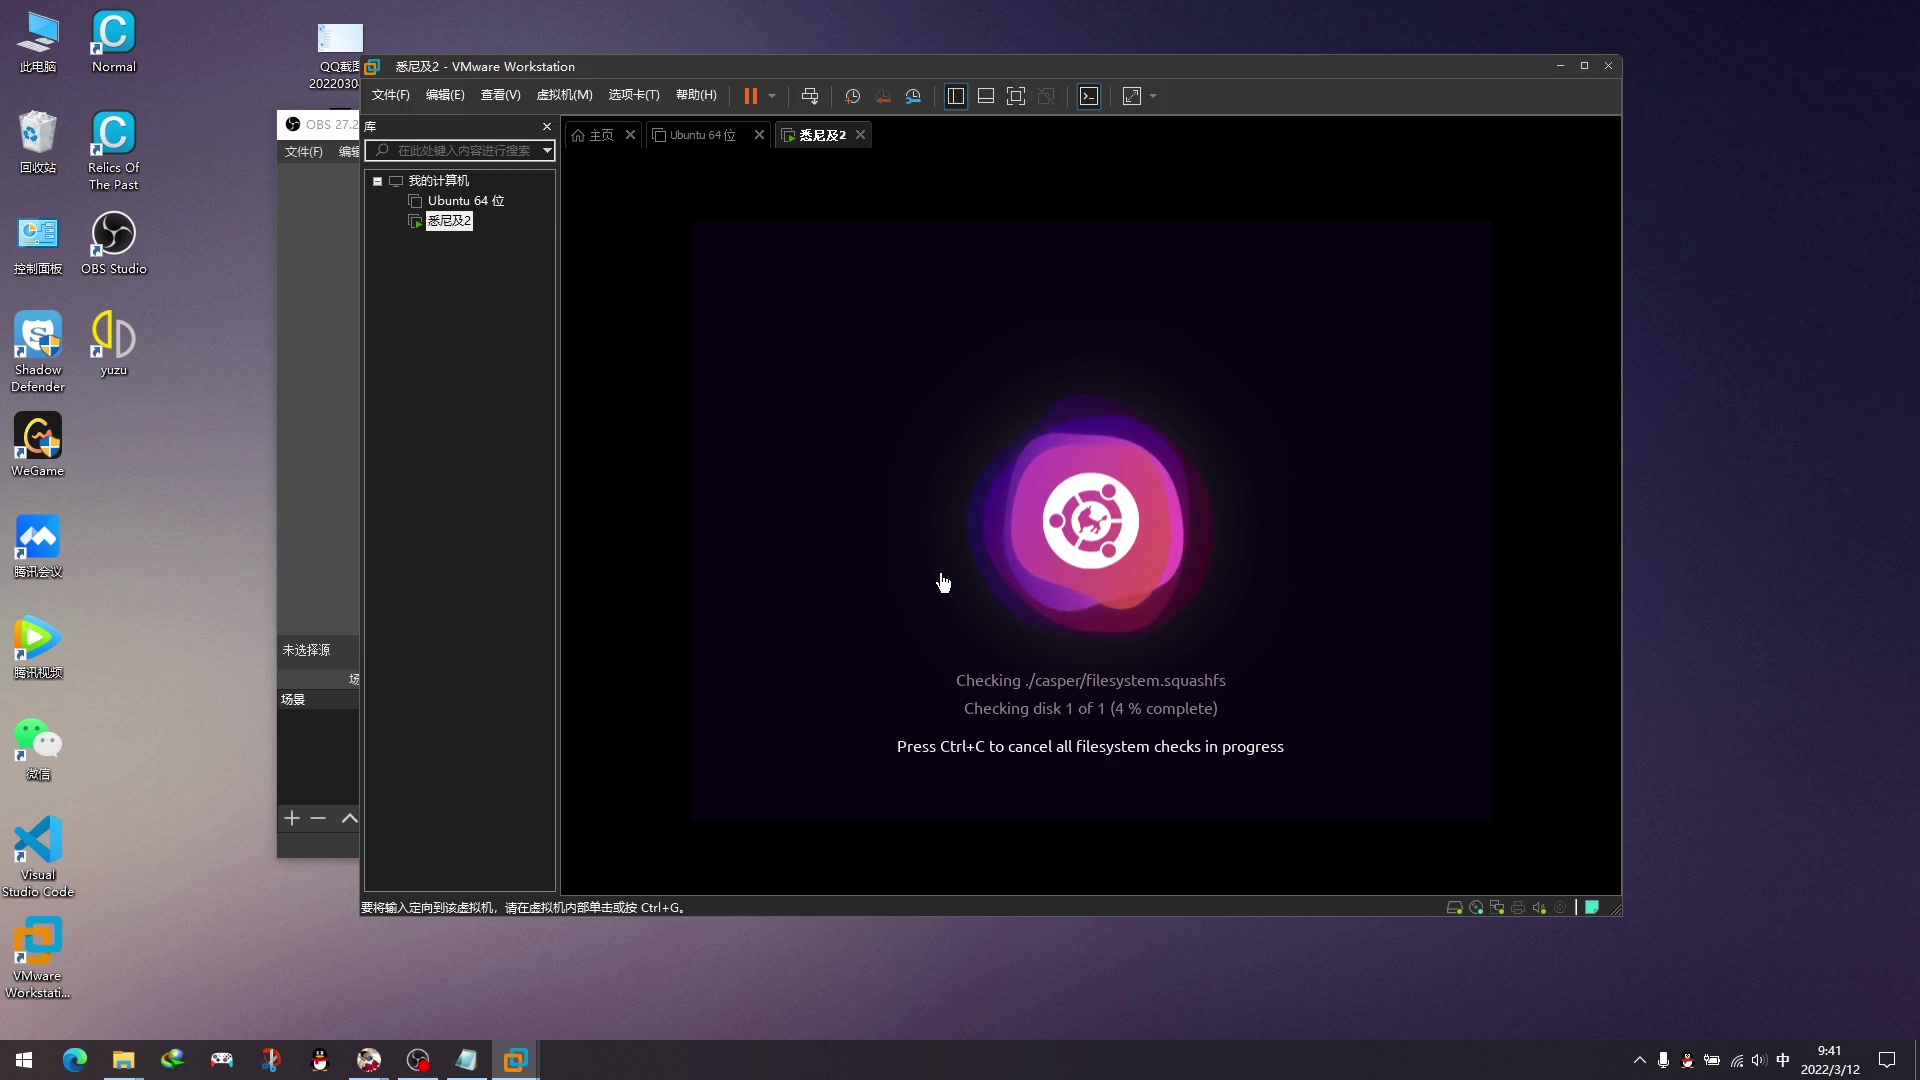The height and width of the screenshot is (1080, 1920).
Task: Click the CD/DVD drive status icon
Action: click(1476, 908)
